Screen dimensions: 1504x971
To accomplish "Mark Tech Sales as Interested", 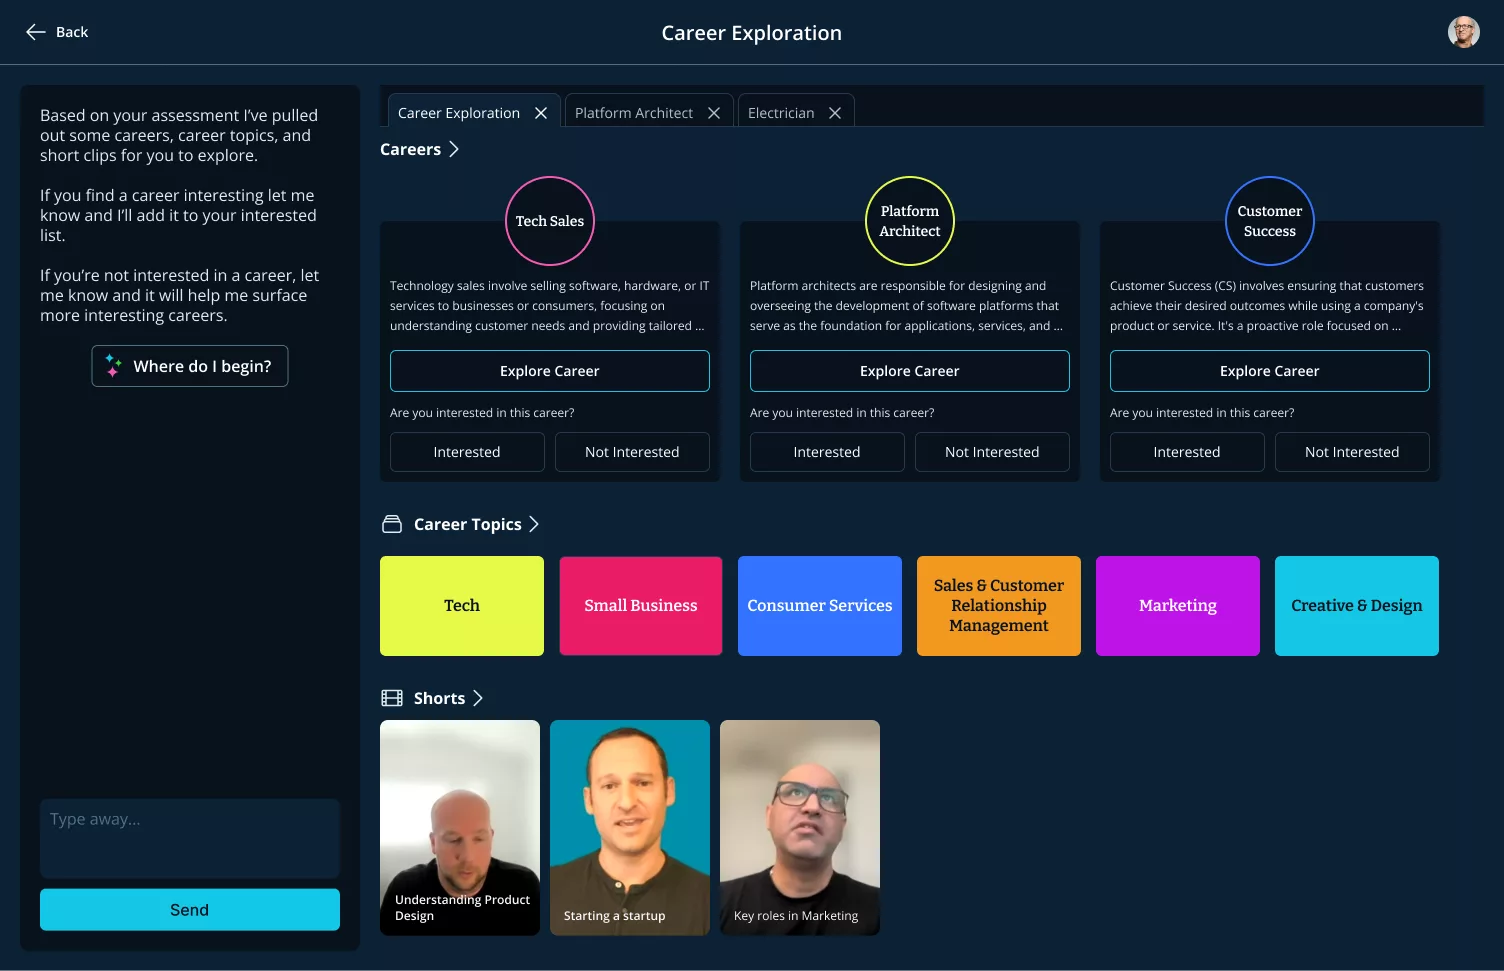I will click(467, 452).
